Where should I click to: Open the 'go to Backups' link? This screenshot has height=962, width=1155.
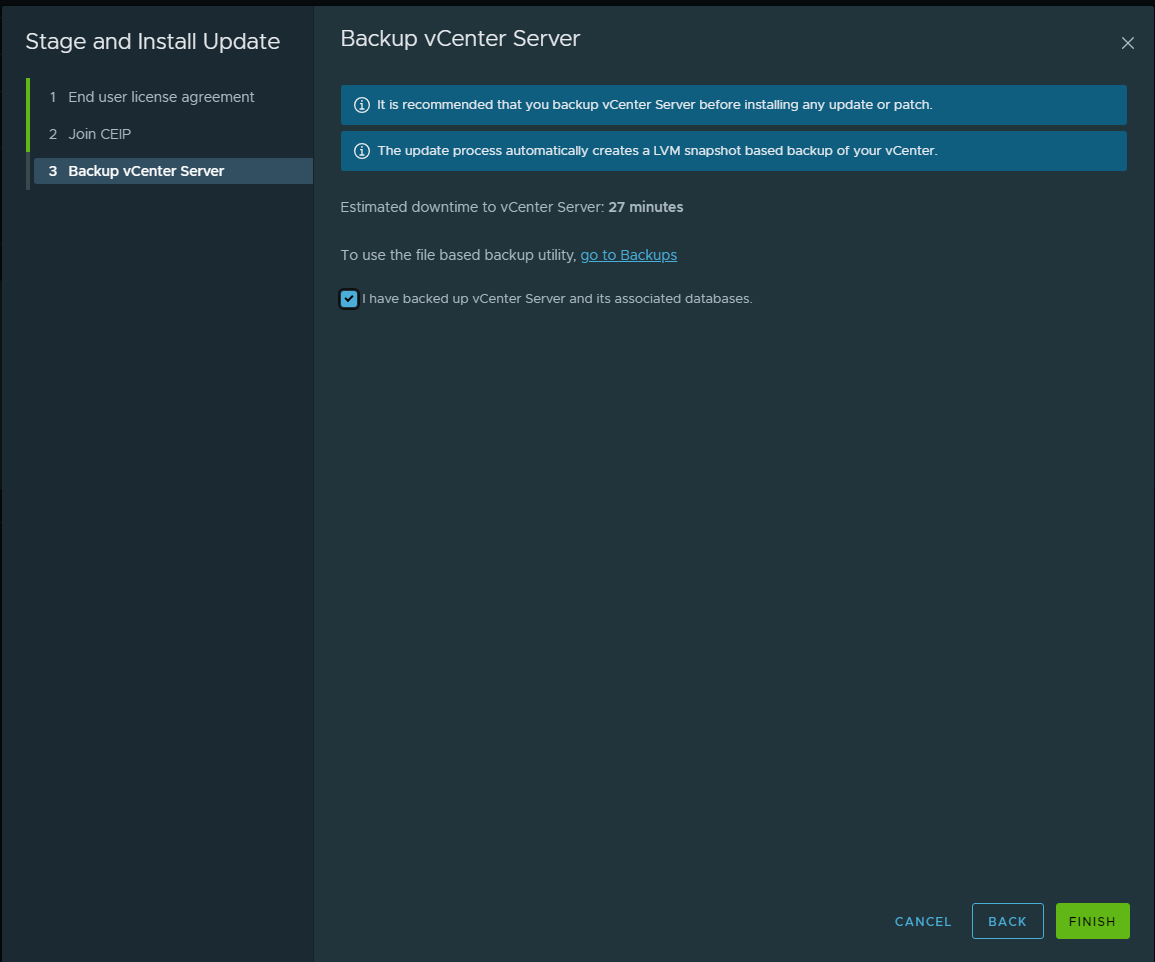click(628, 255)
